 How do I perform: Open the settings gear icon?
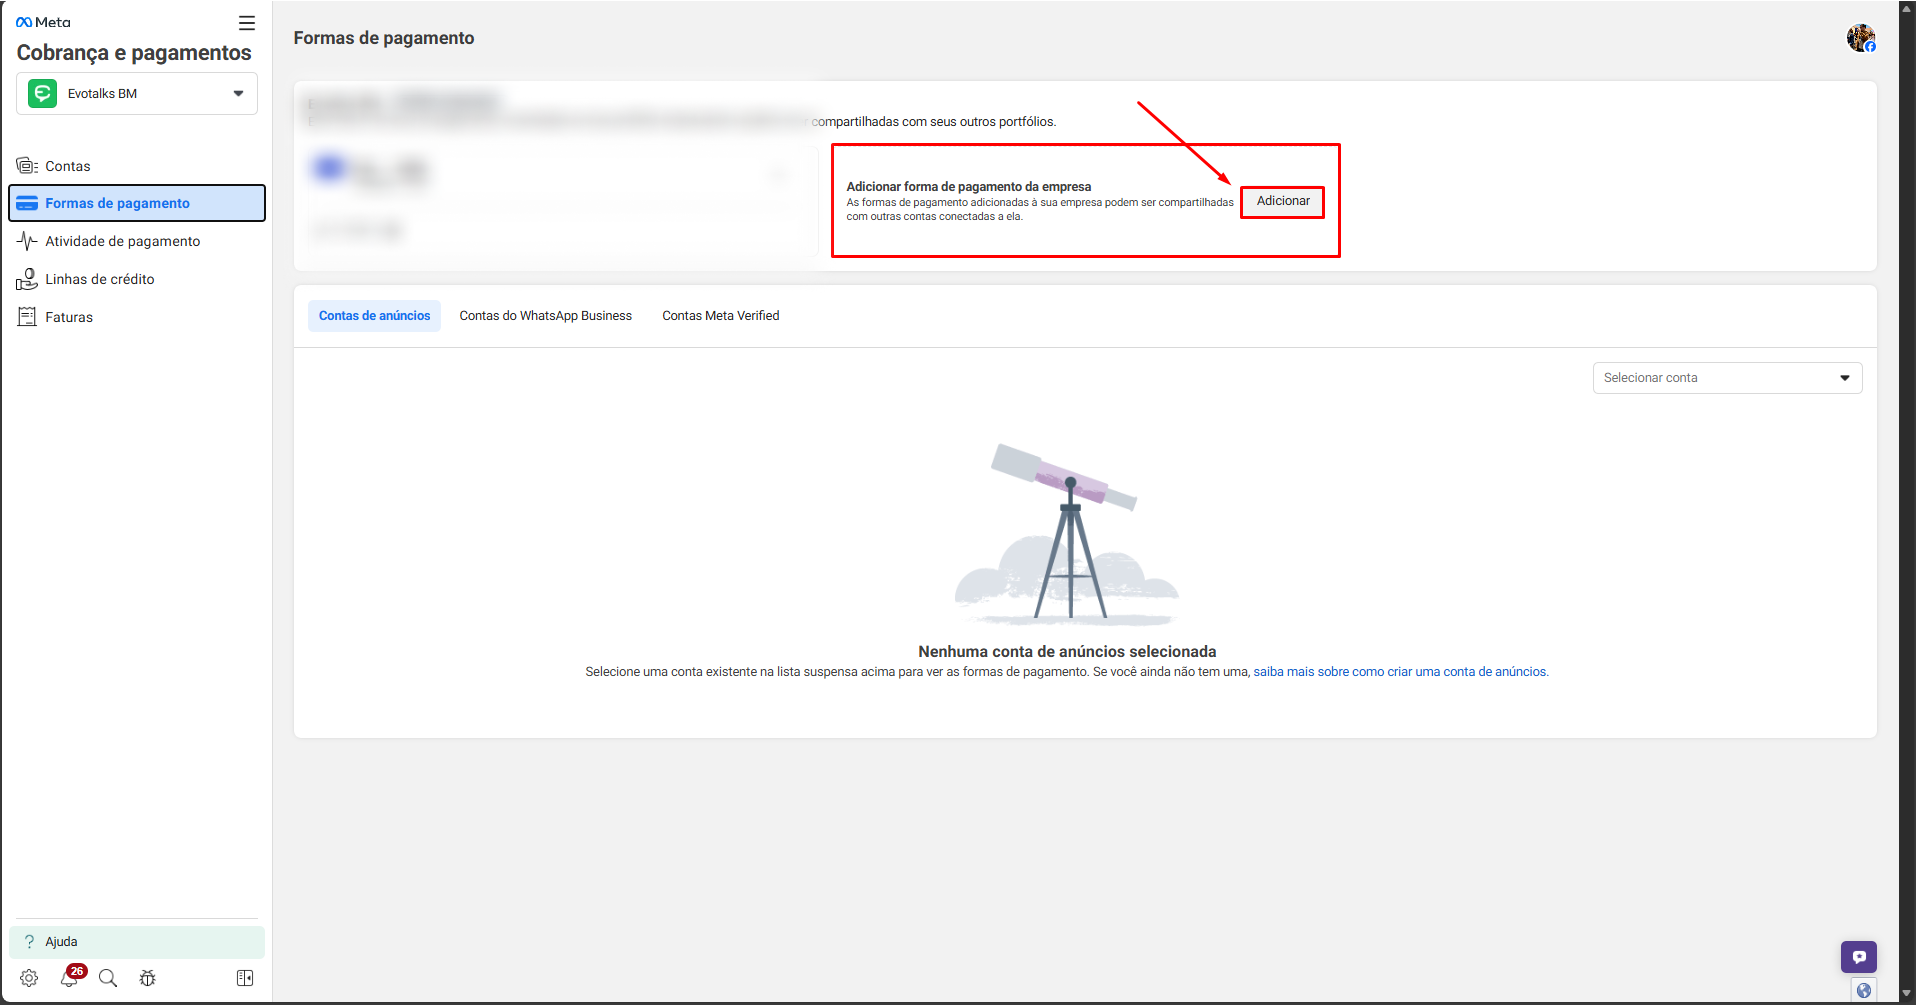29,978
